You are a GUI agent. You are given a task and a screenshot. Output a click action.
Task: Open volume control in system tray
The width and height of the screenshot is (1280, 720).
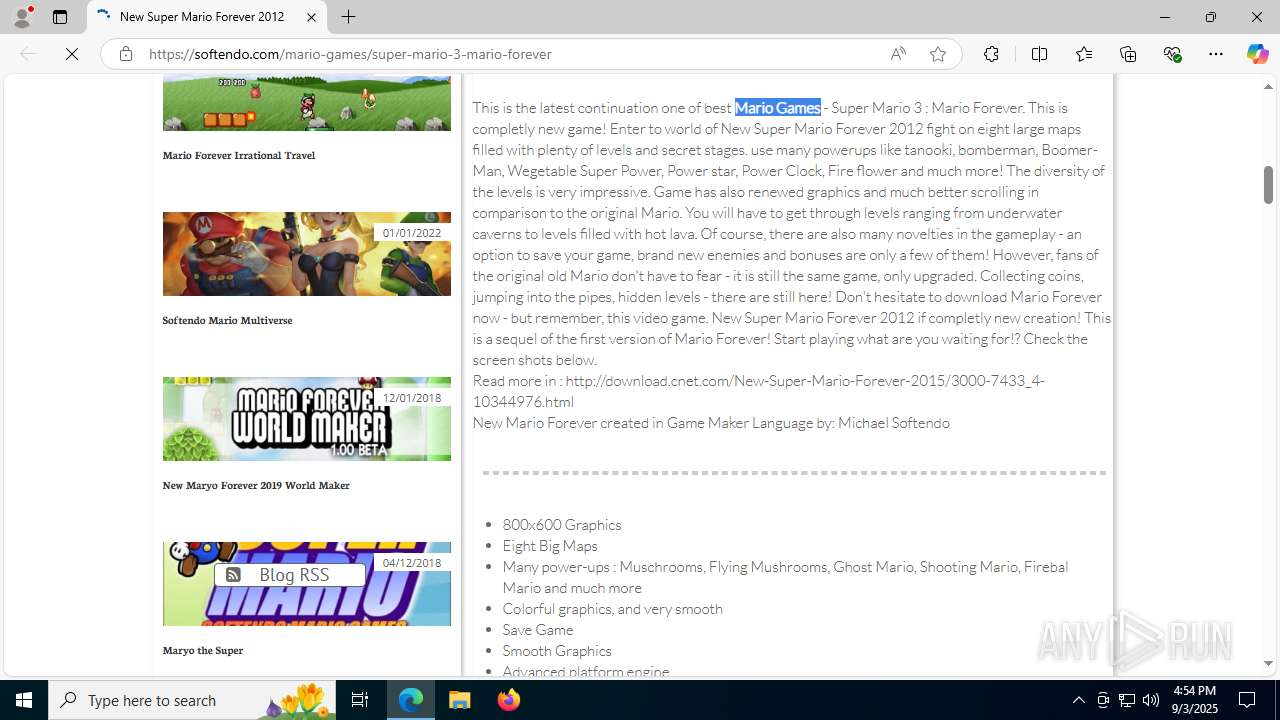(1151, 700)
